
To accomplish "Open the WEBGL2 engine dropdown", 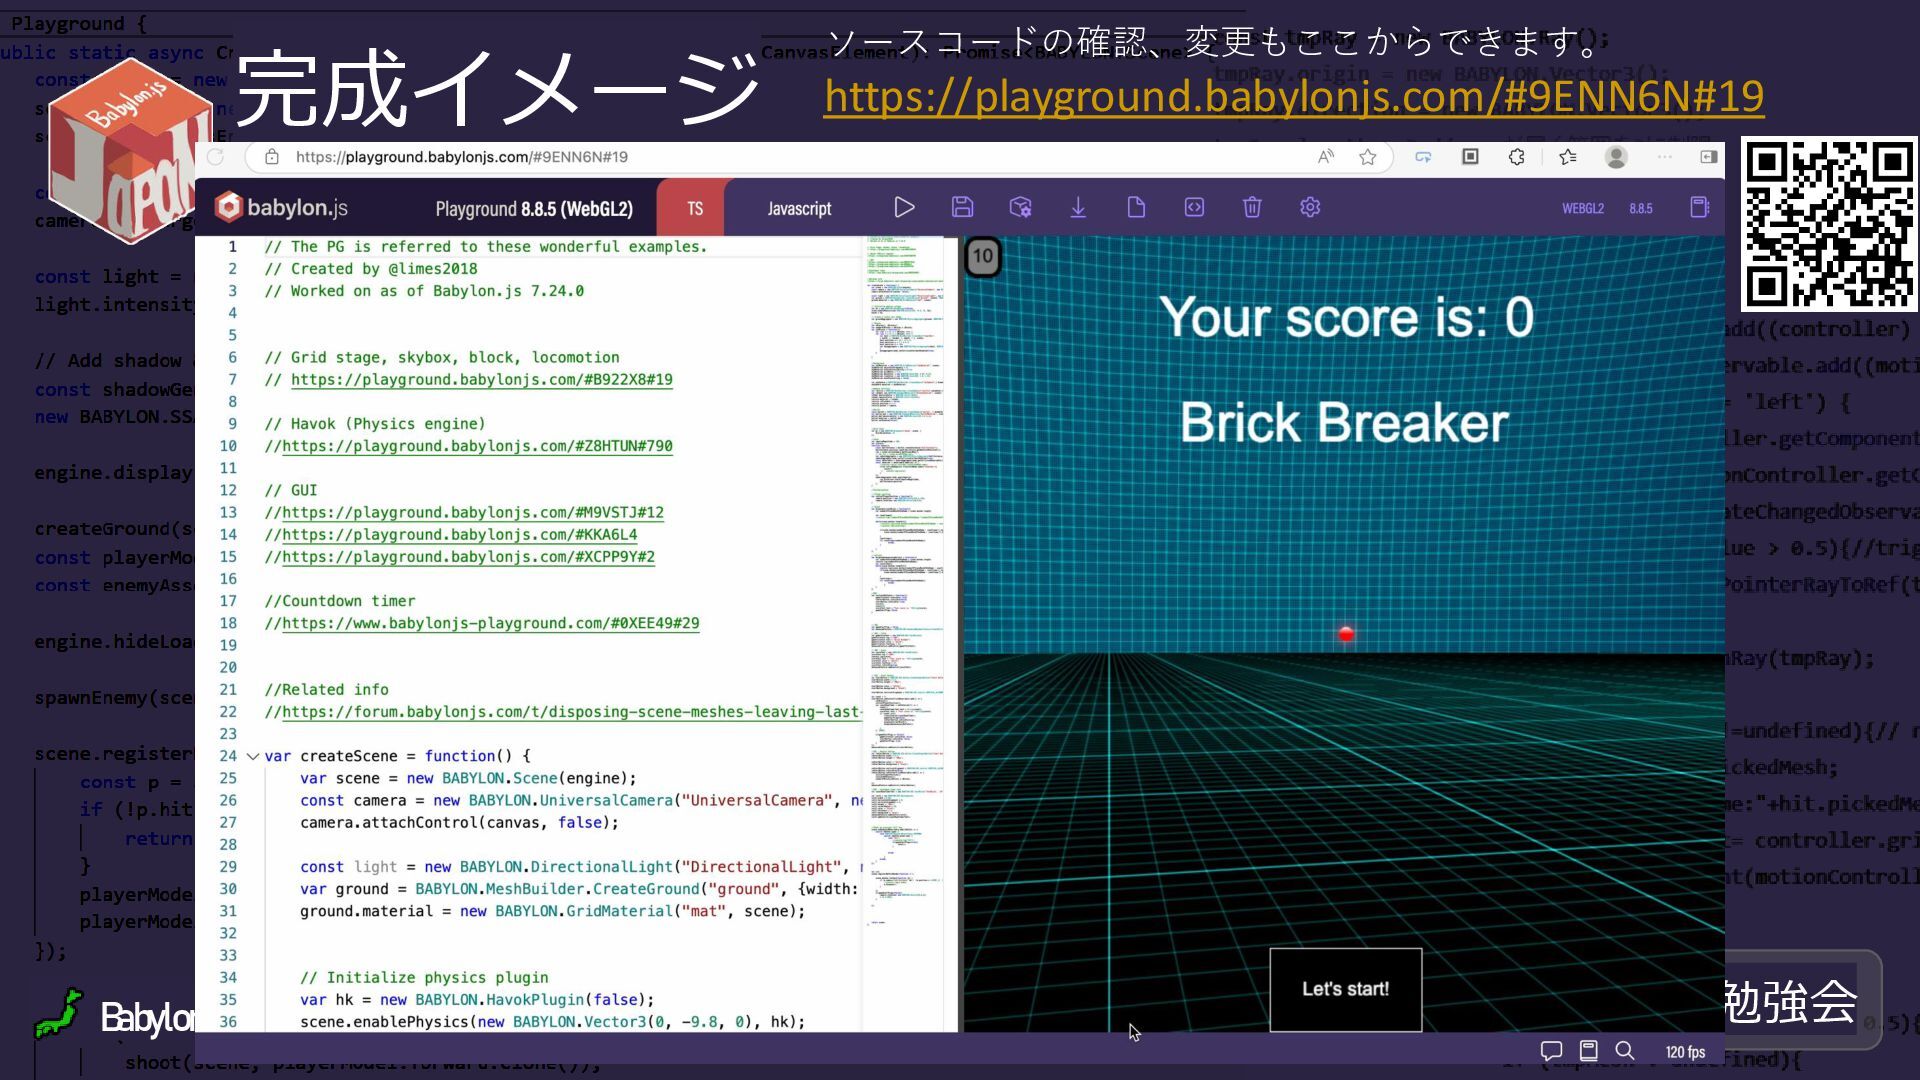I will click(1582, 208).
